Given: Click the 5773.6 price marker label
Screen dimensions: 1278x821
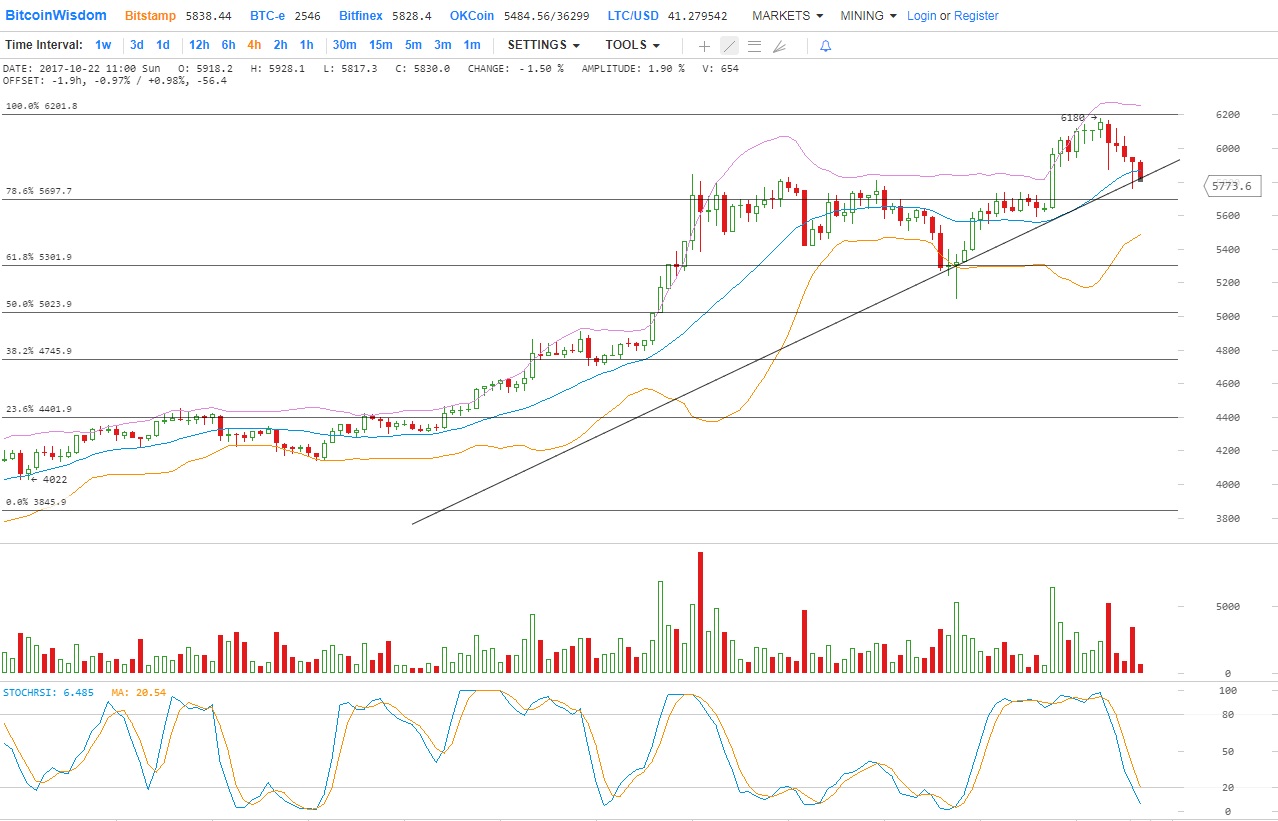Looking at the screenshot, I should 1231,186.
